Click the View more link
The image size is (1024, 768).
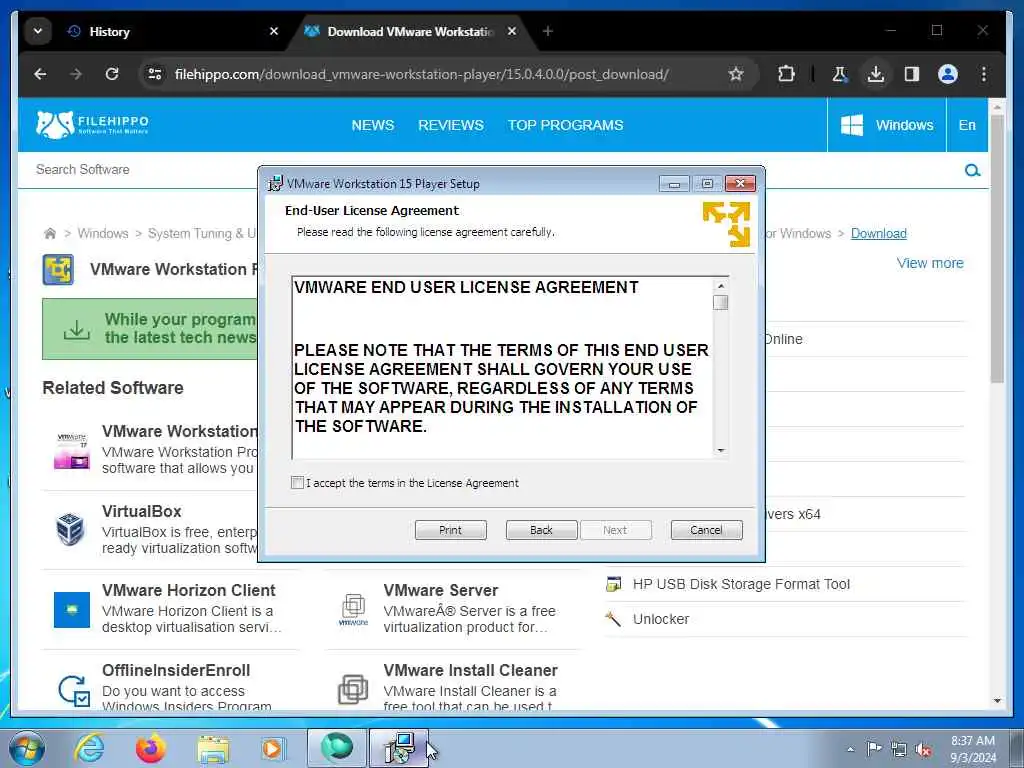click(930, 263)
